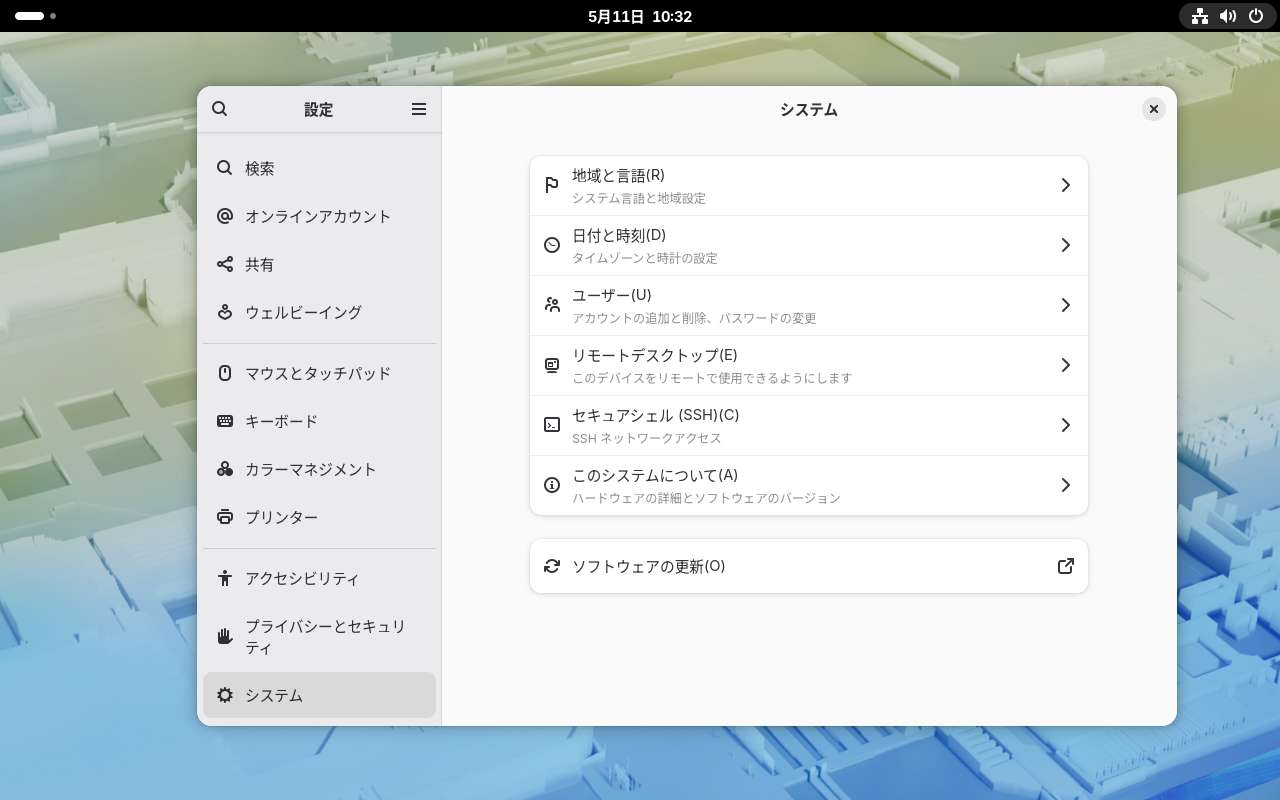The image size is (1280, 800).
Task: Click the external link icon on ソフトウェアの更新
Action: point(1066,566)
